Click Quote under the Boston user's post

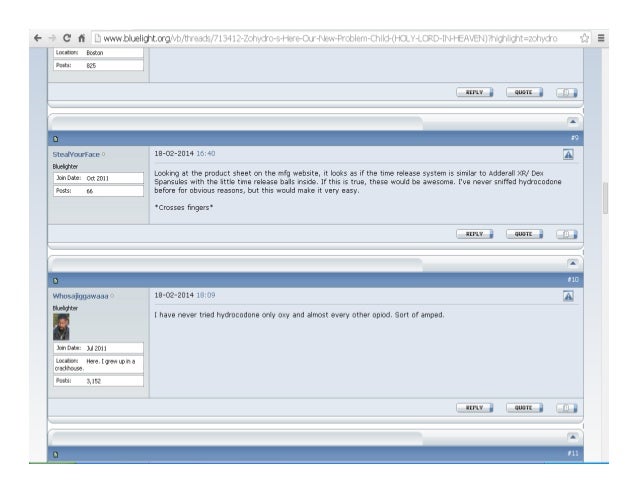pos(524,92)
